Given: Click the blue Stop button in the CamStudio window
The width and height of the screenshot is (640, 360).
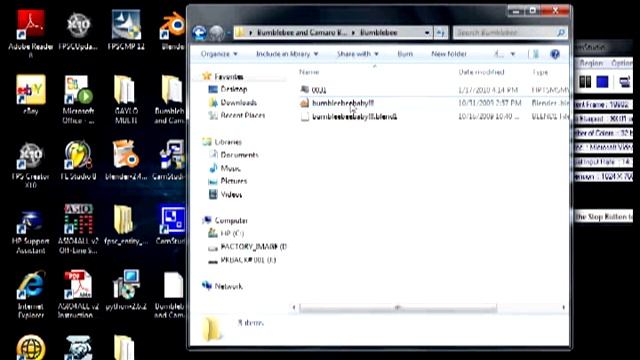Looking at the screenshot, I should (x=602, y=82).
